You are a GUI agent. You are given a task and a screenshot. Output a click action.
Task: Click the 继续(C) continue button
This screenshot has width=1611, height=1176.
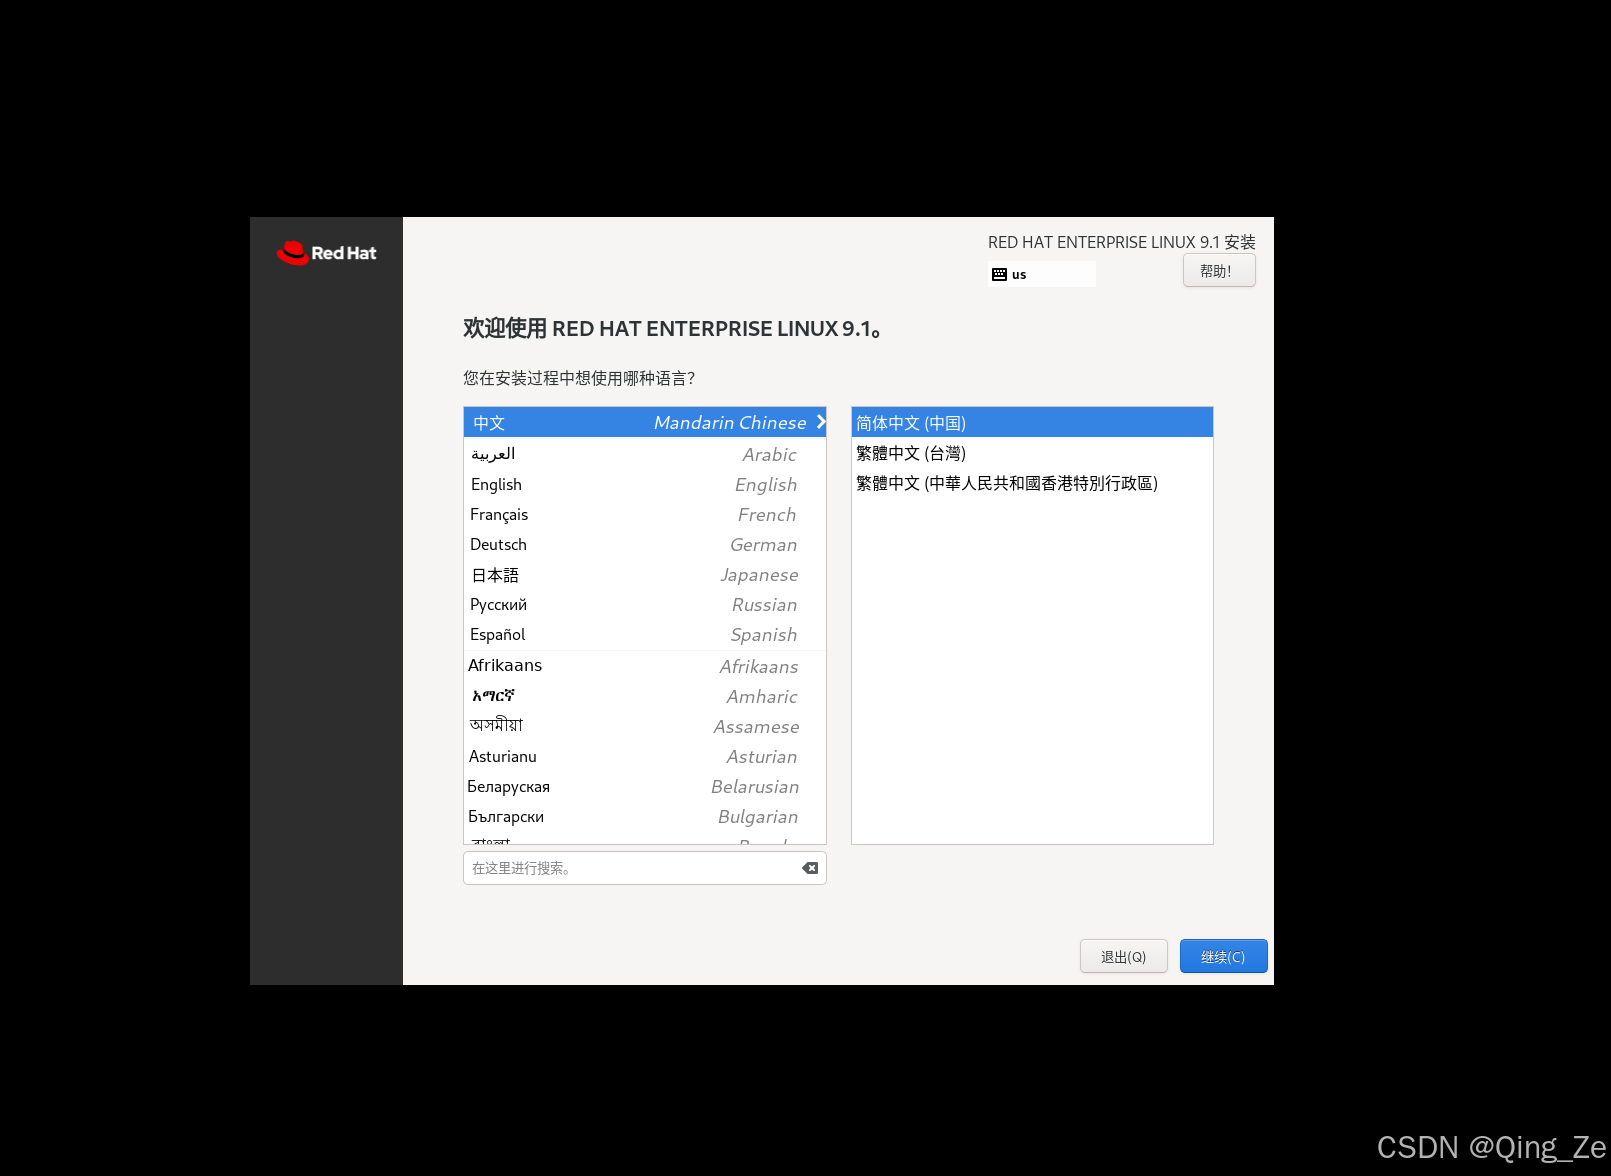click(1224, 957)
